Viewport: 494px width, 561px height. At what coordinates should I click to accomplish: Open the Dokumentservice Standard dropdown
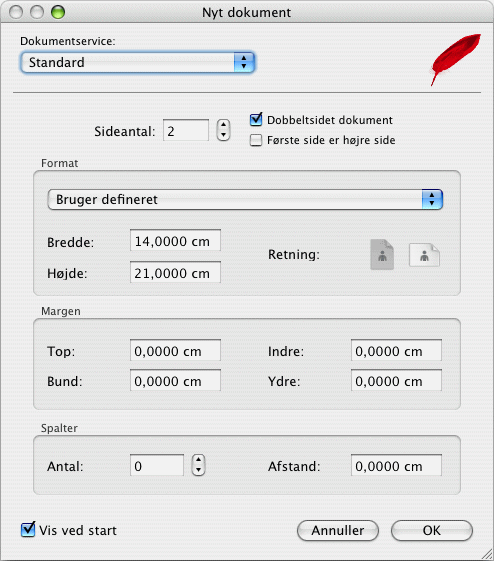click(x=138, y=62)
